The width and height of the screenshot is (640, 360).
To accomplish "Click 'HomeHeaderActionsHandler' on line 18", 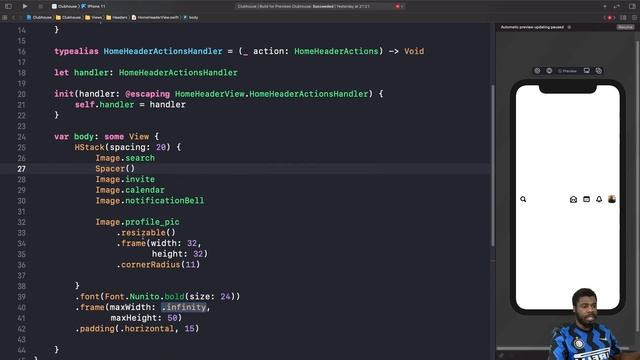I will pyautogui.click(x=178, y=73).
